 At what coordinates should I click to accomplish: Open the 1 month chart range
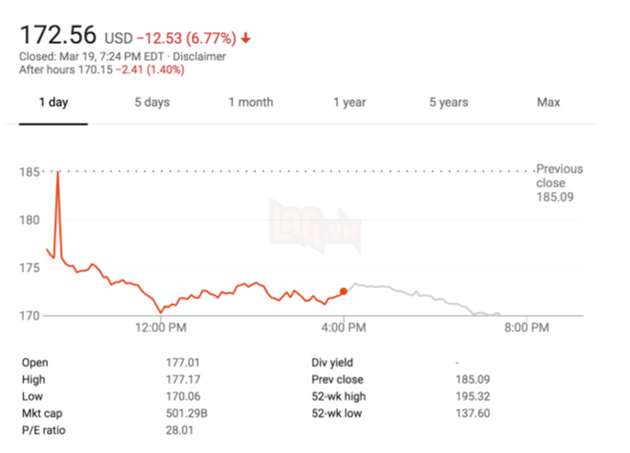(250, 102)
